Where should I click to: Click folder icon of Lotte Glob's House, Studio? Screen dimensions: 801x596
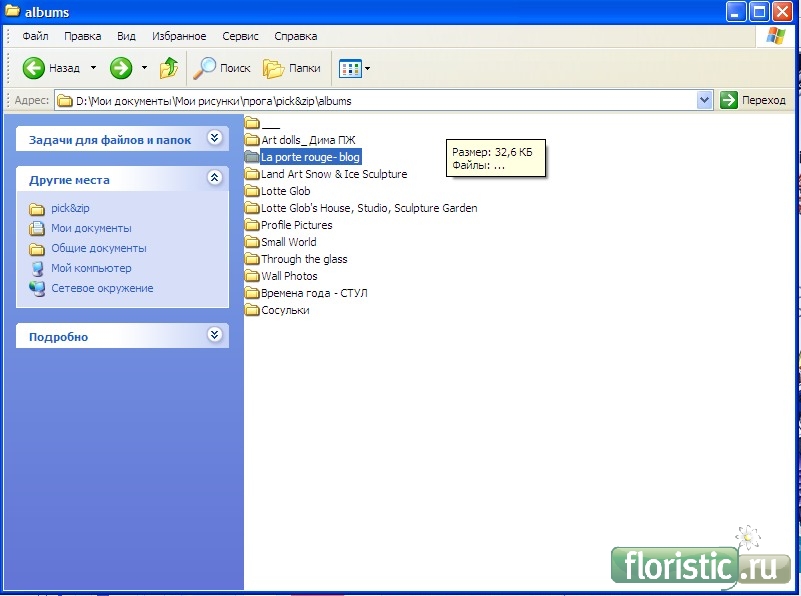pyautogui.click(x=252, y=207)
